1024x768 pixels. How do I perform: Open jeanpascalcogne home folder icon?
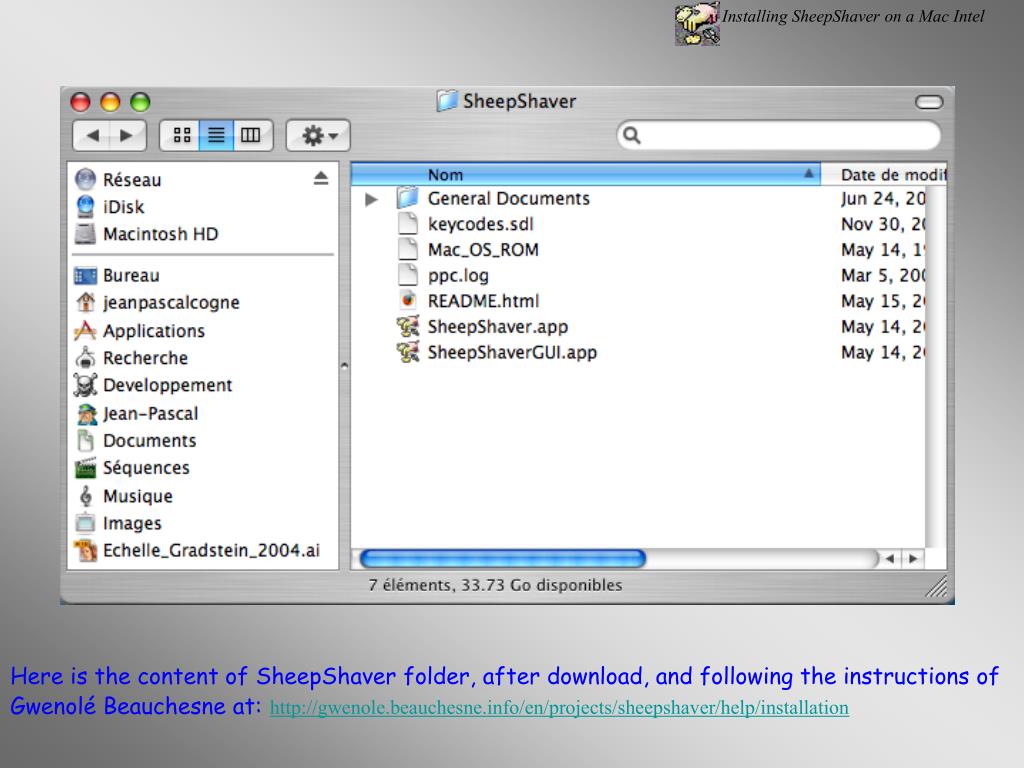coord(85,302)
